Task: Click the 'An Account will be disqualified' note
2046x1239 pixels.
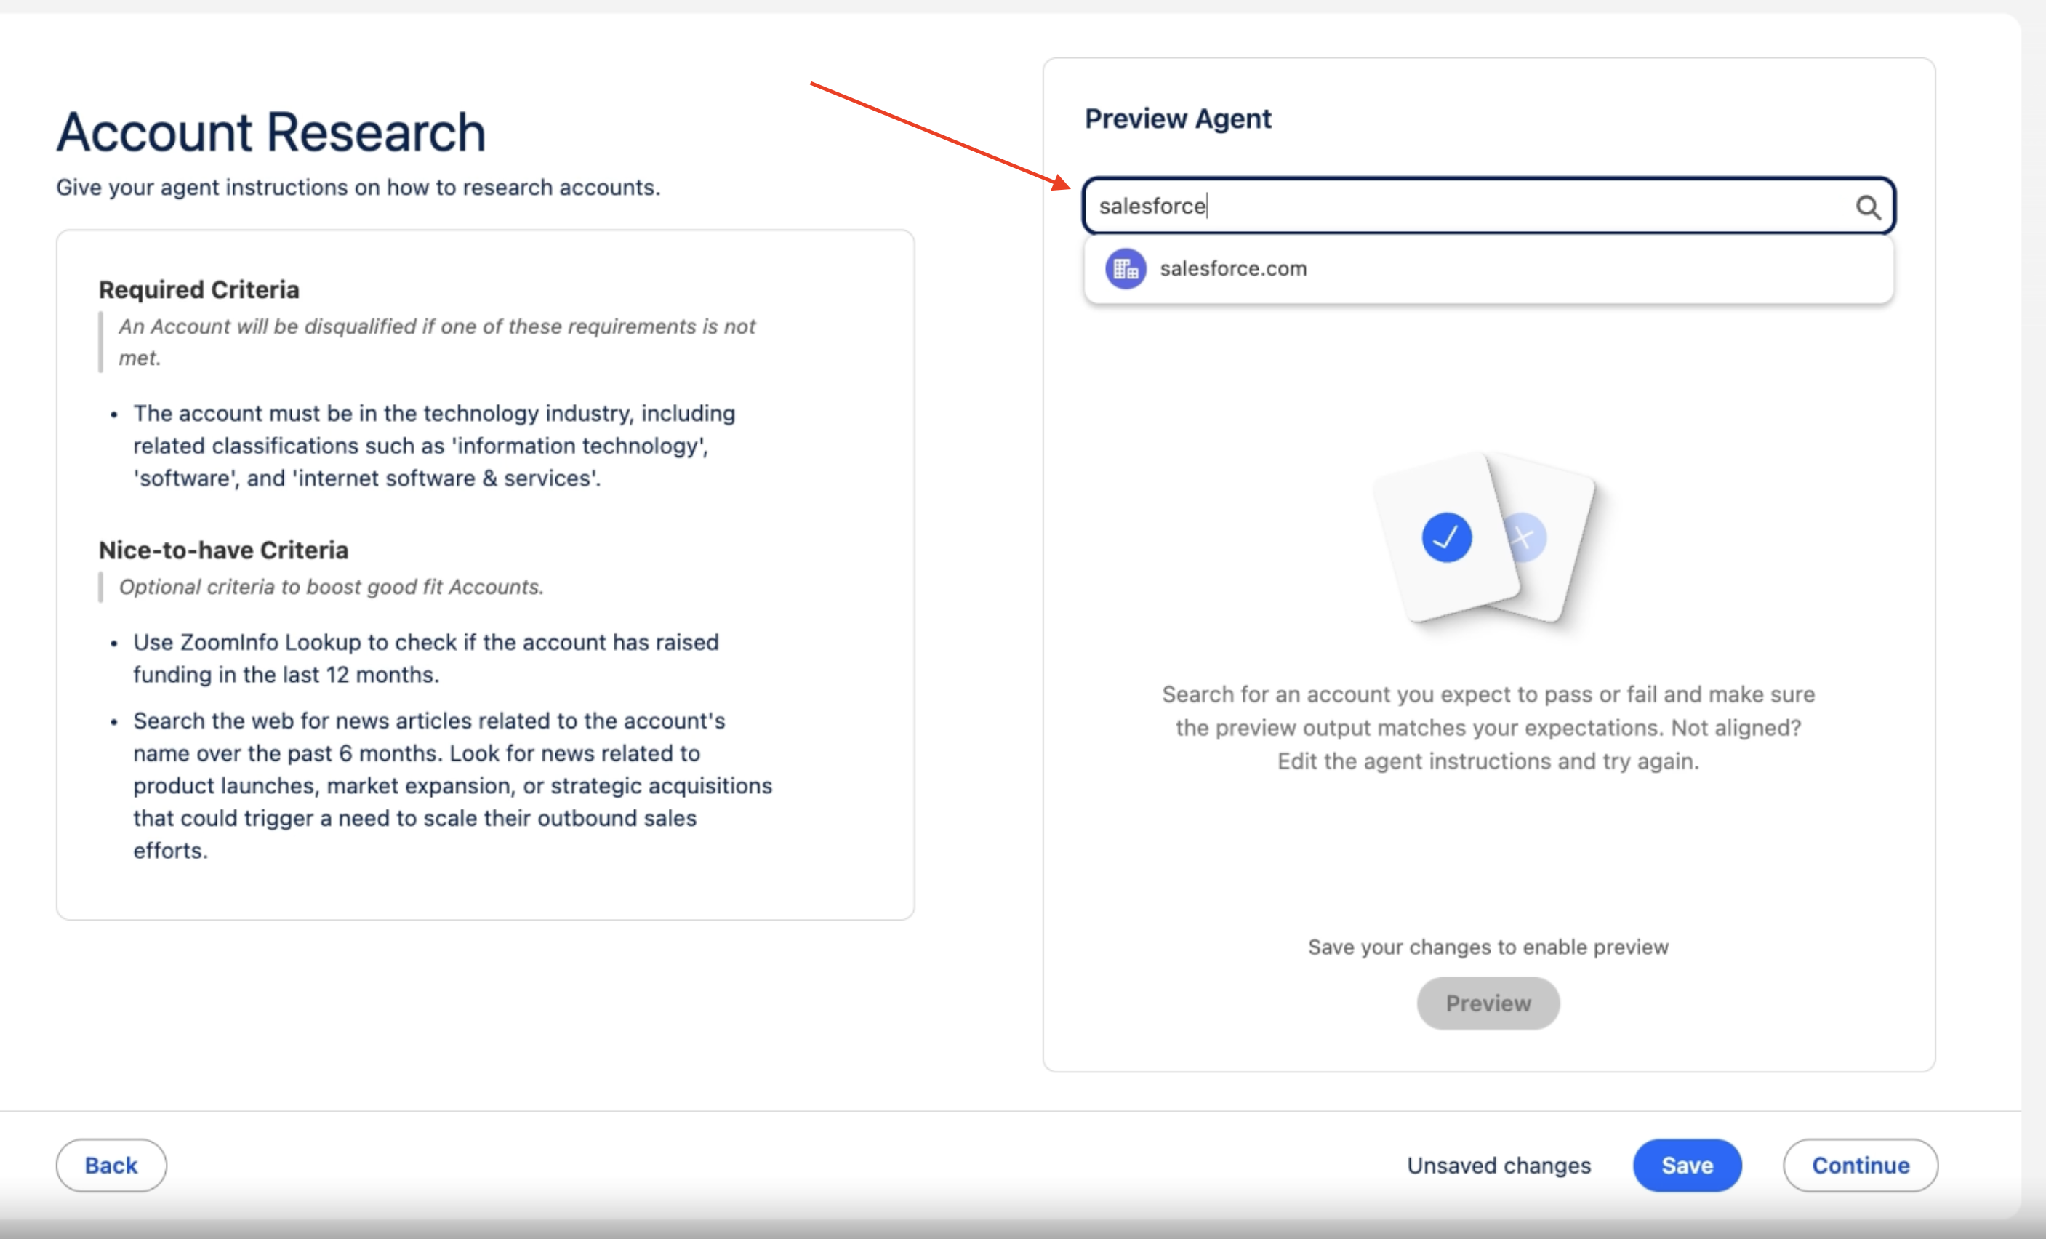Action: coord(437,342)
